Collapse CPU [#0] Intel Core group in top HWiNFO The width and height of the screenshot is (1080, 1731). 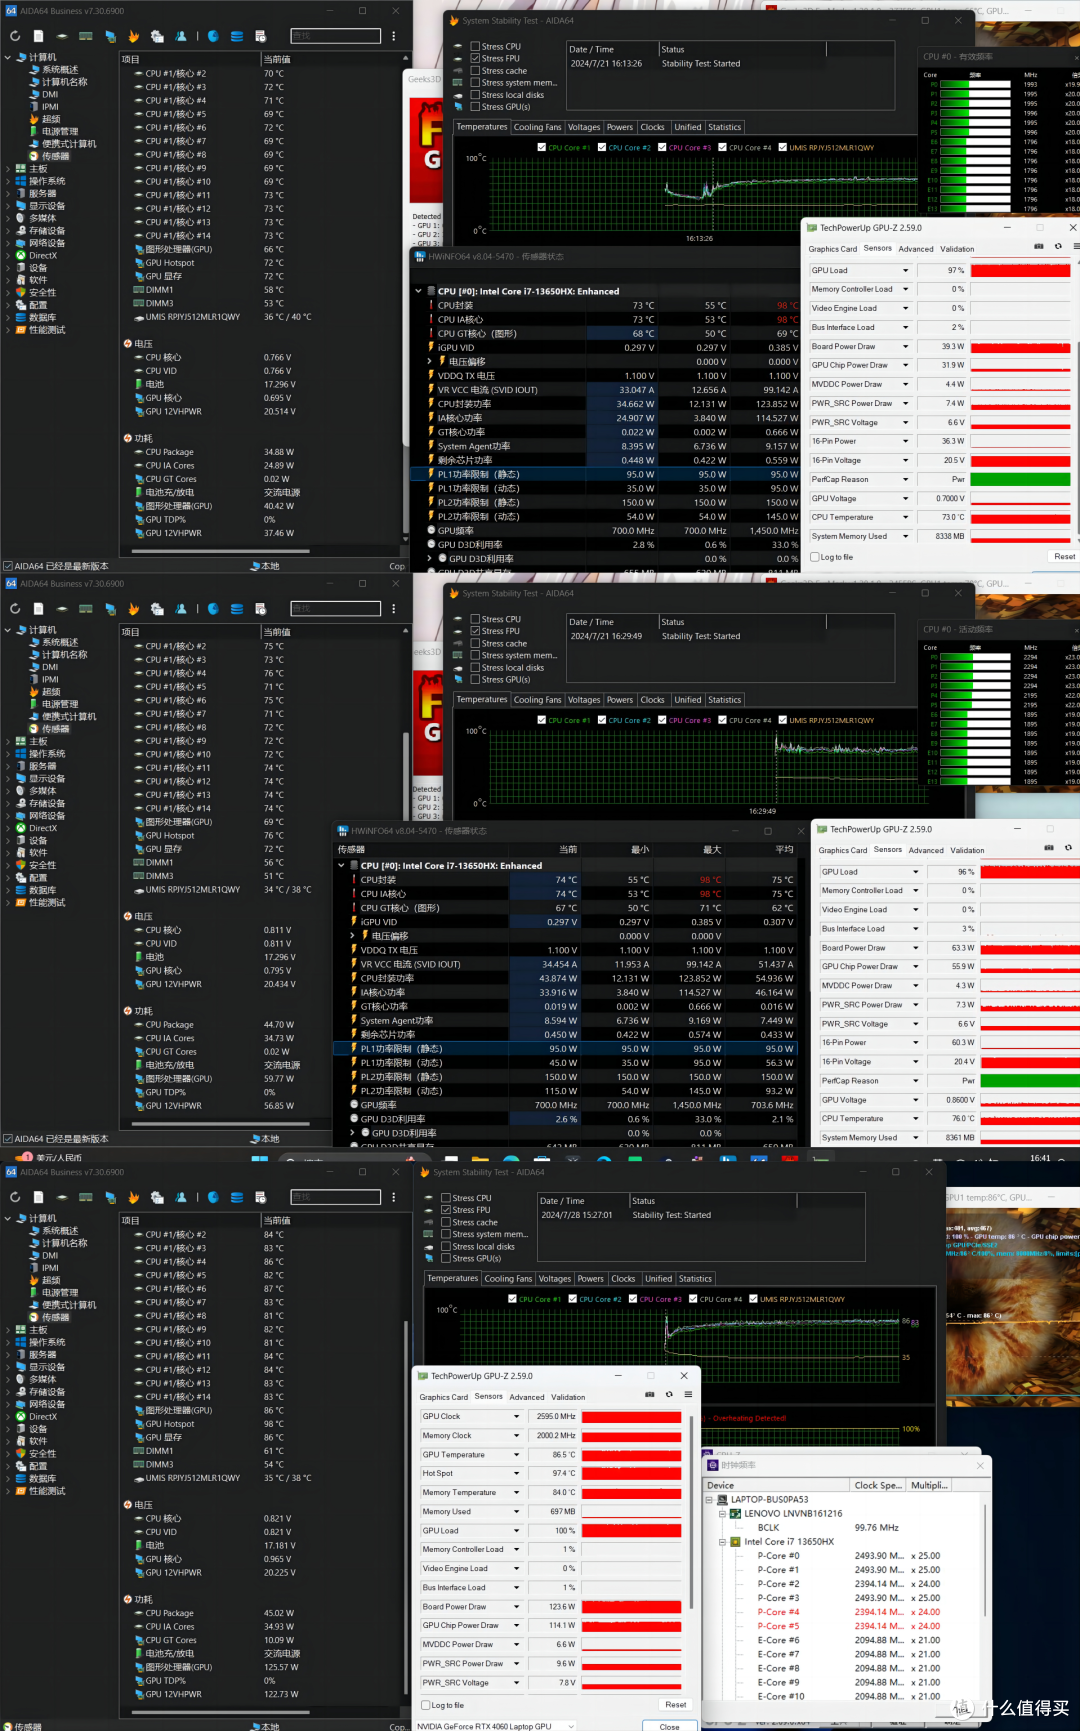point(419,292)
